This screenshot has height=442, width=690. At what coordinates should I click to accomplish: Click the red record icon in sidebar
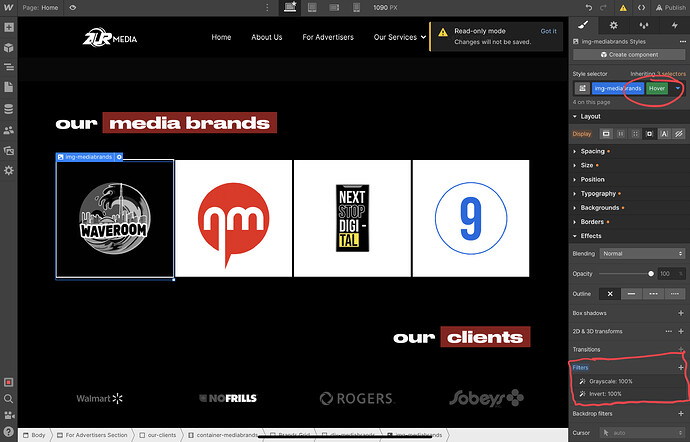pos(8,382)
